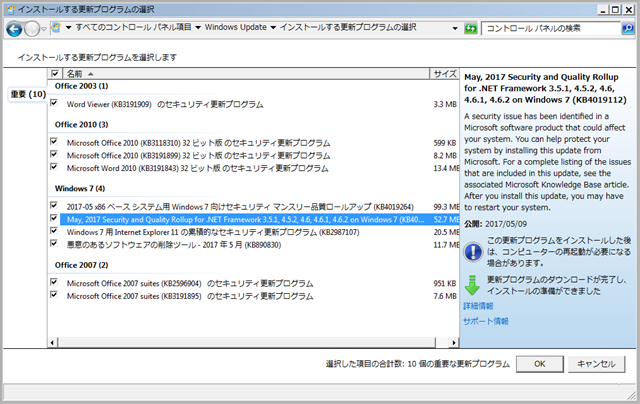
Task: Click the 3.3 MB size value
Action: (x=445, y=104)
